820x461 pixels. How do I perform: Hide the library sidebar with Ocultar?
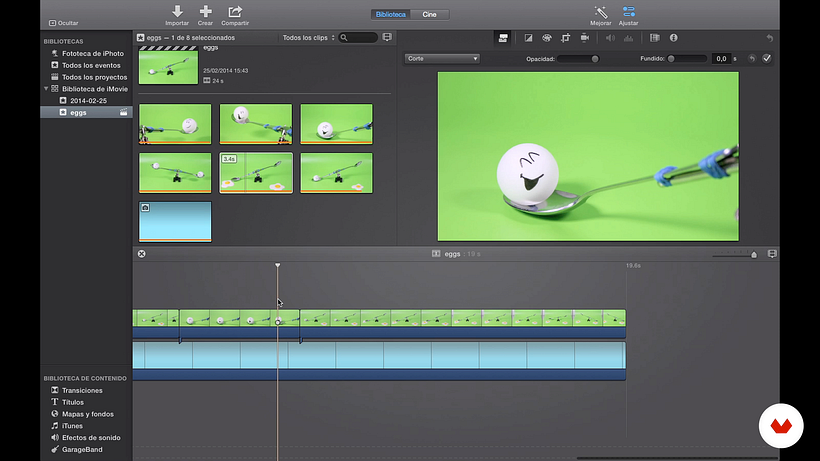point(62,21)
